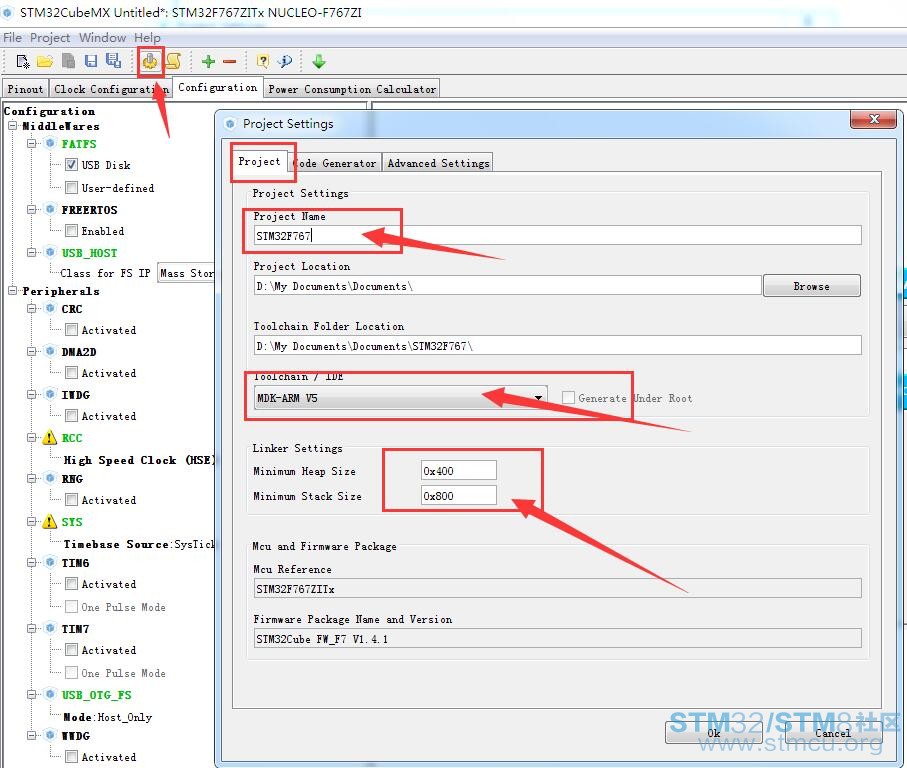Screen dimensions: 907x768
Task: Open the Advanced Settings tab in dialog
Action: (438, 163)
